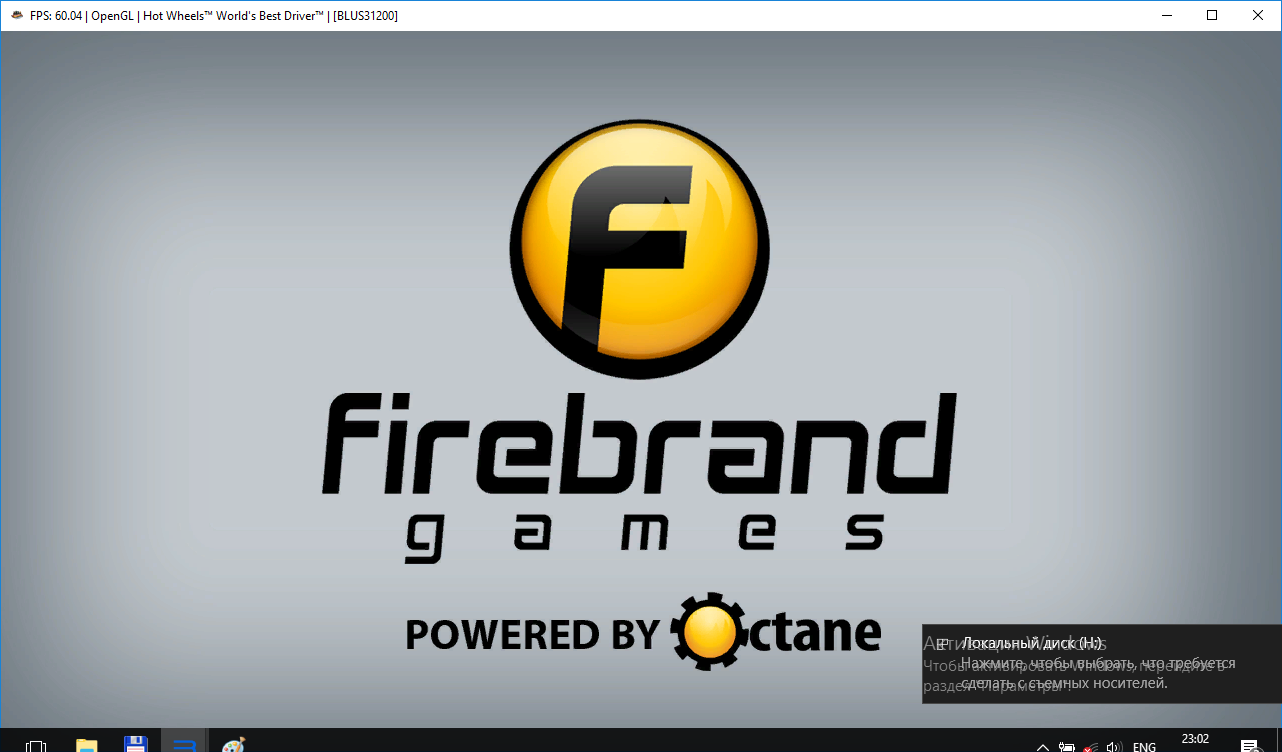1282x752 pixels.
Task: Open the paint palette app on taskbar
Action: tap(232, 745)
